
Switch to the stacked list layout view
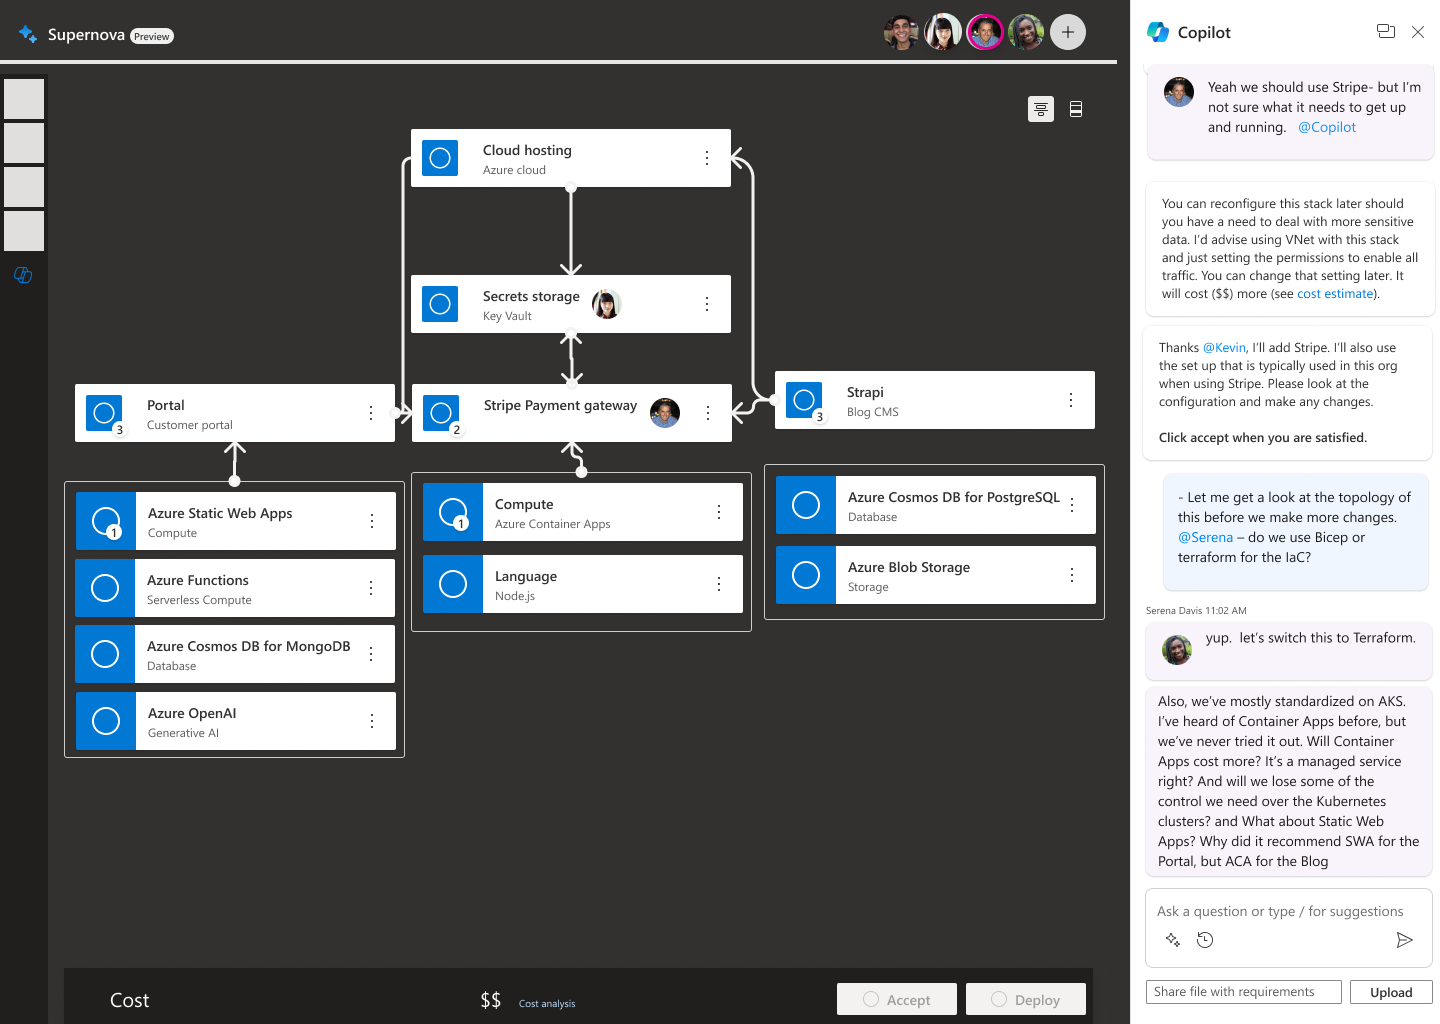tap(1076, 109)
